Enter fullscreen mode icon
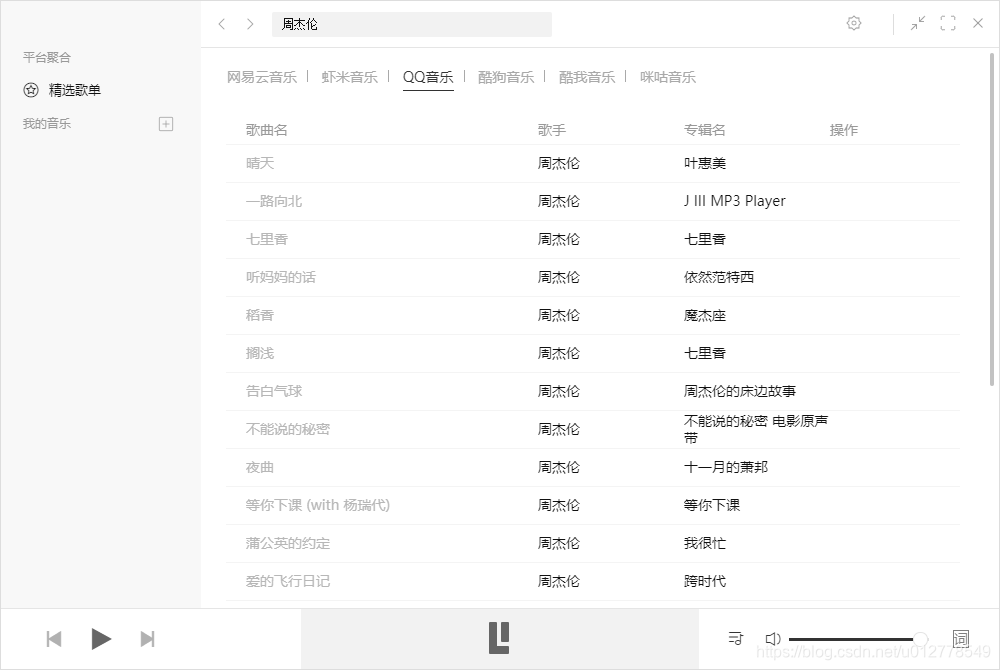 [948, 24]
